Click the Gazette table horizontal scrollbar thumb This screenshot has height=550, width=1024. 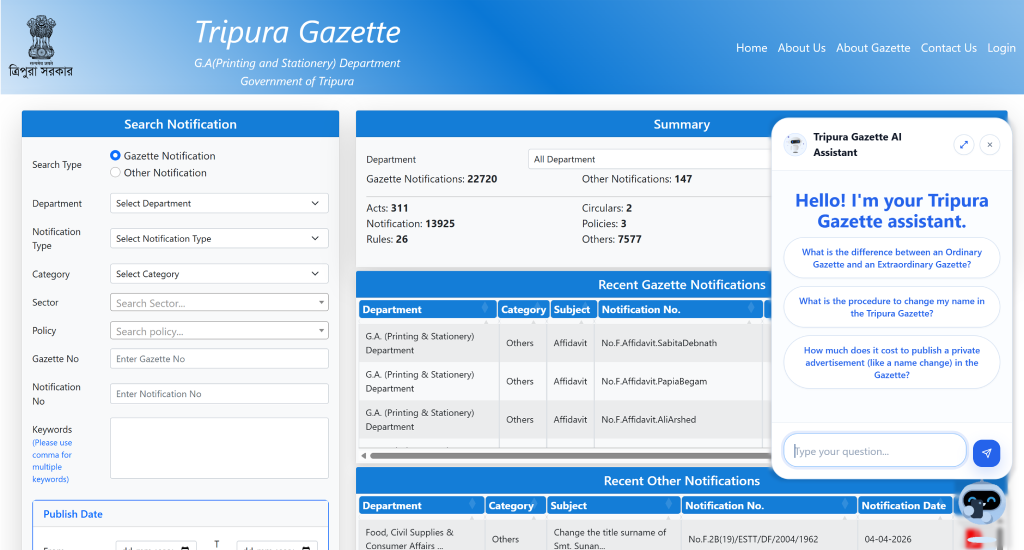click(569, 456)
